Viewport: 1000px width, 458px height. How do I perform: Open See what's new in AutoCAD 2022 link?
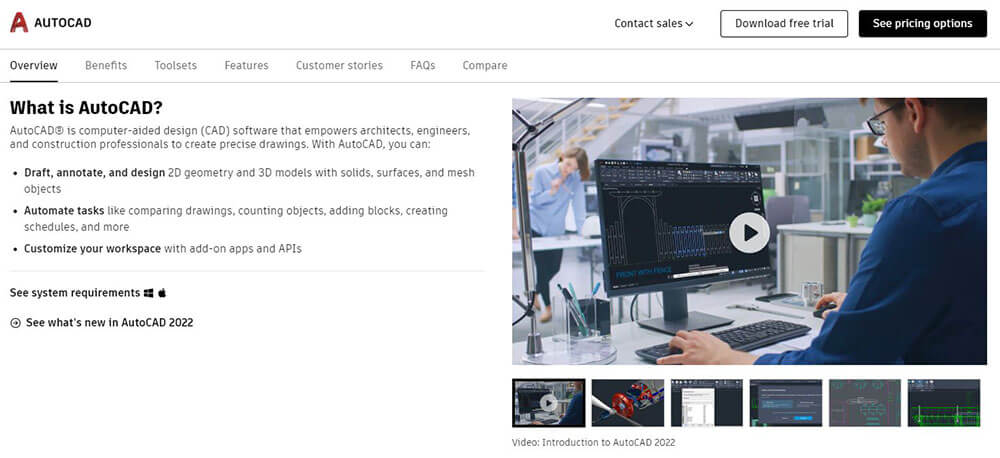[109, 323]
